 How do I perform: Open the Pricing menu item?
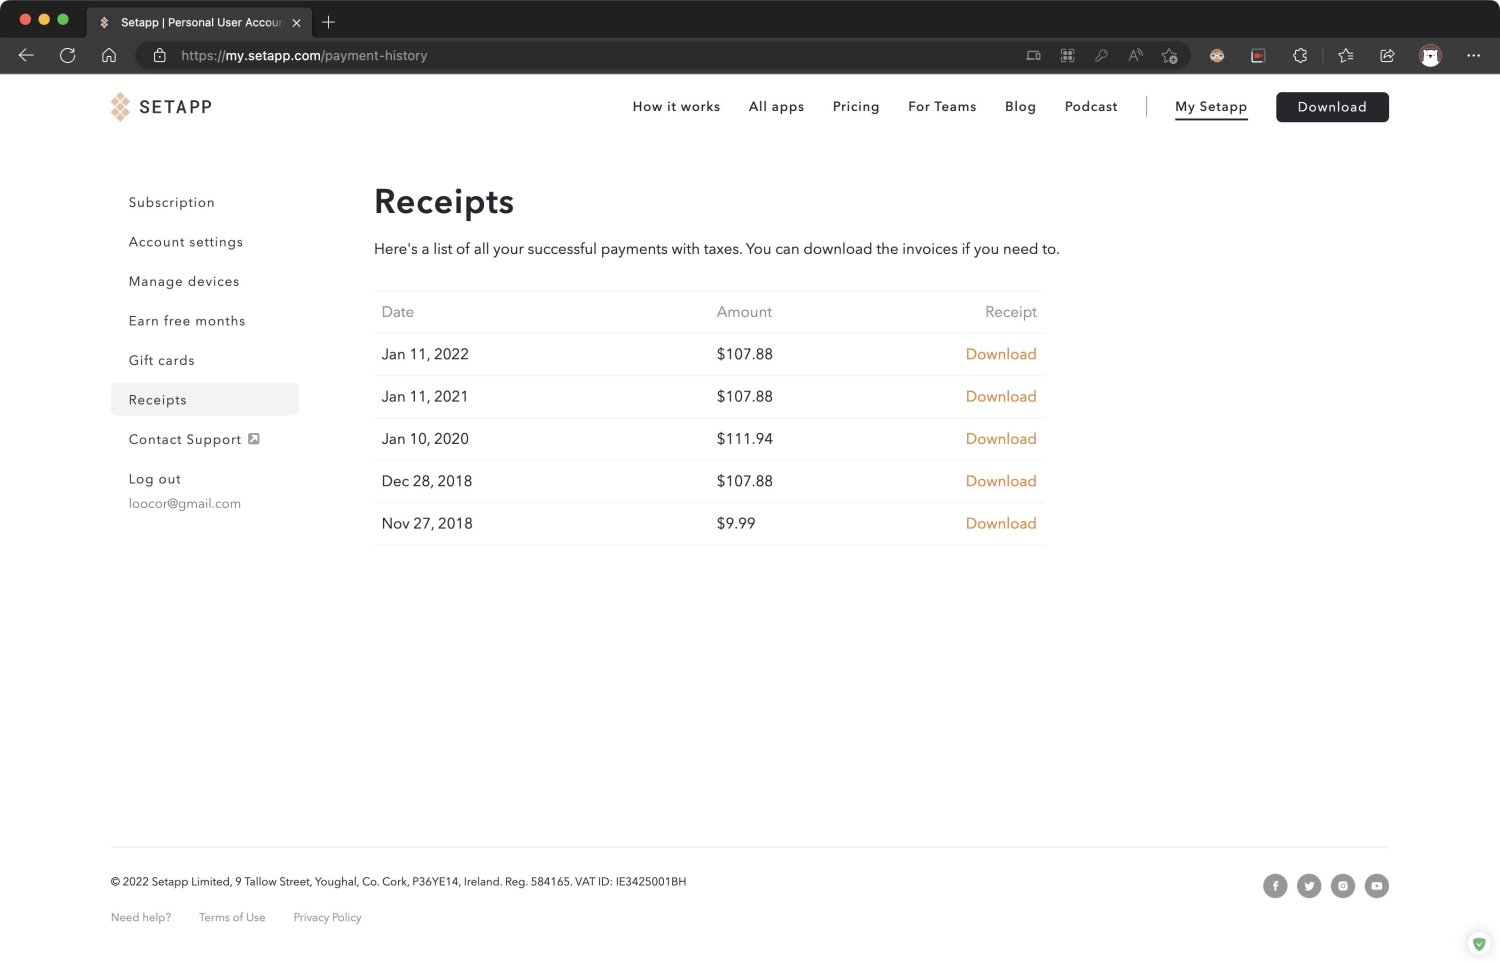[x=855, y=106]
